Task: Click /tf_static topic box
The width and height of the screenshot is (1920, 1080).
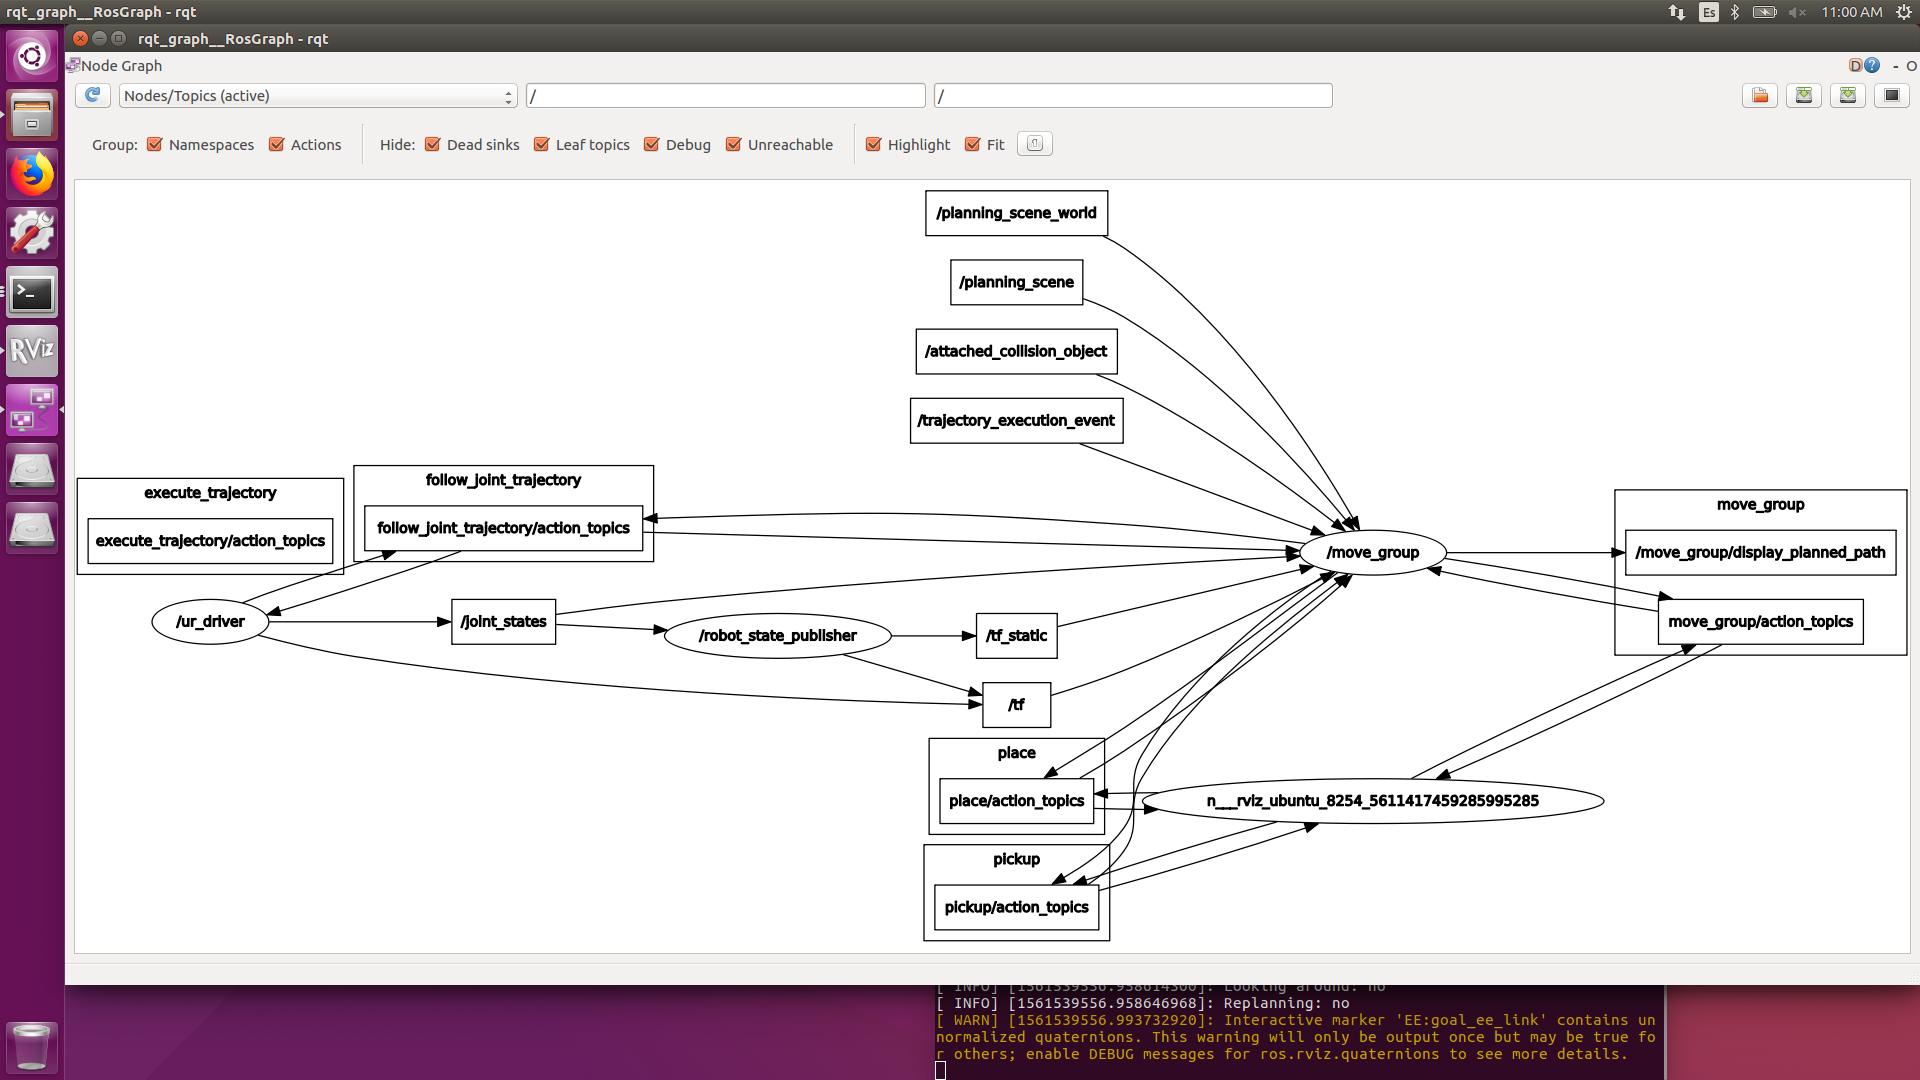Action: pos(1016,635)
